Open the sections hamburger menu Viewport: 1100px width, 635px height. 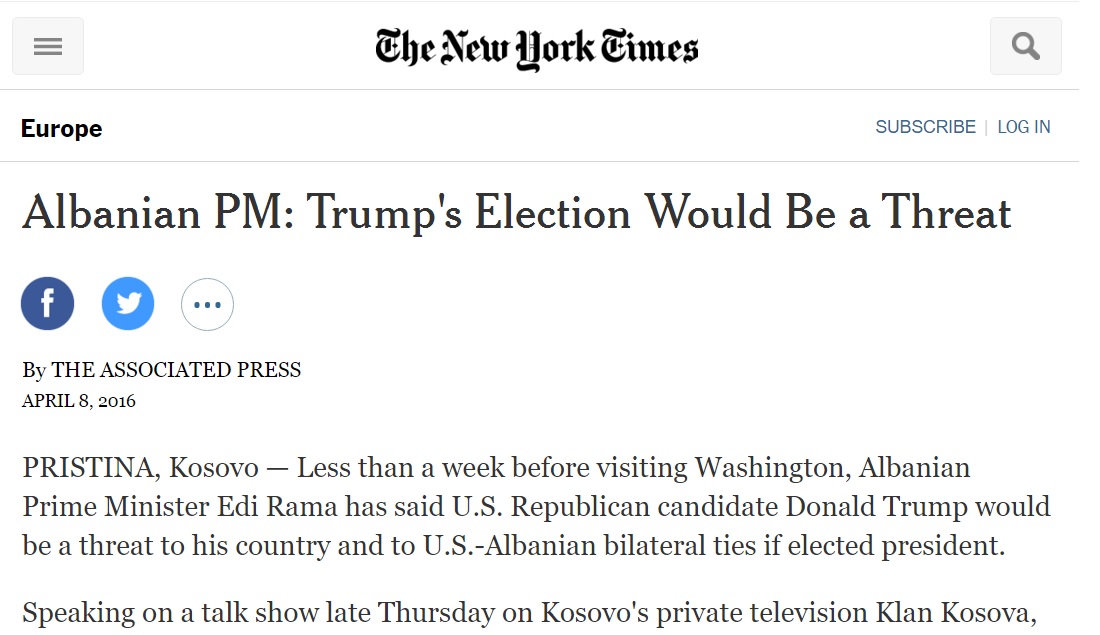click(x=48, y=47)
